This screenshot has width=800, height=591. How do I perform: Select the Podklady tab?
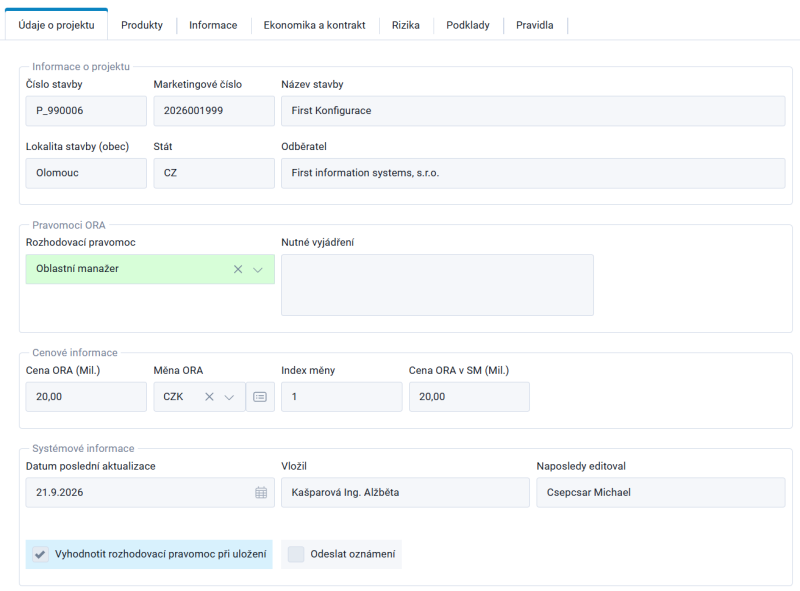pyautogui.click(x=468, y=25)
